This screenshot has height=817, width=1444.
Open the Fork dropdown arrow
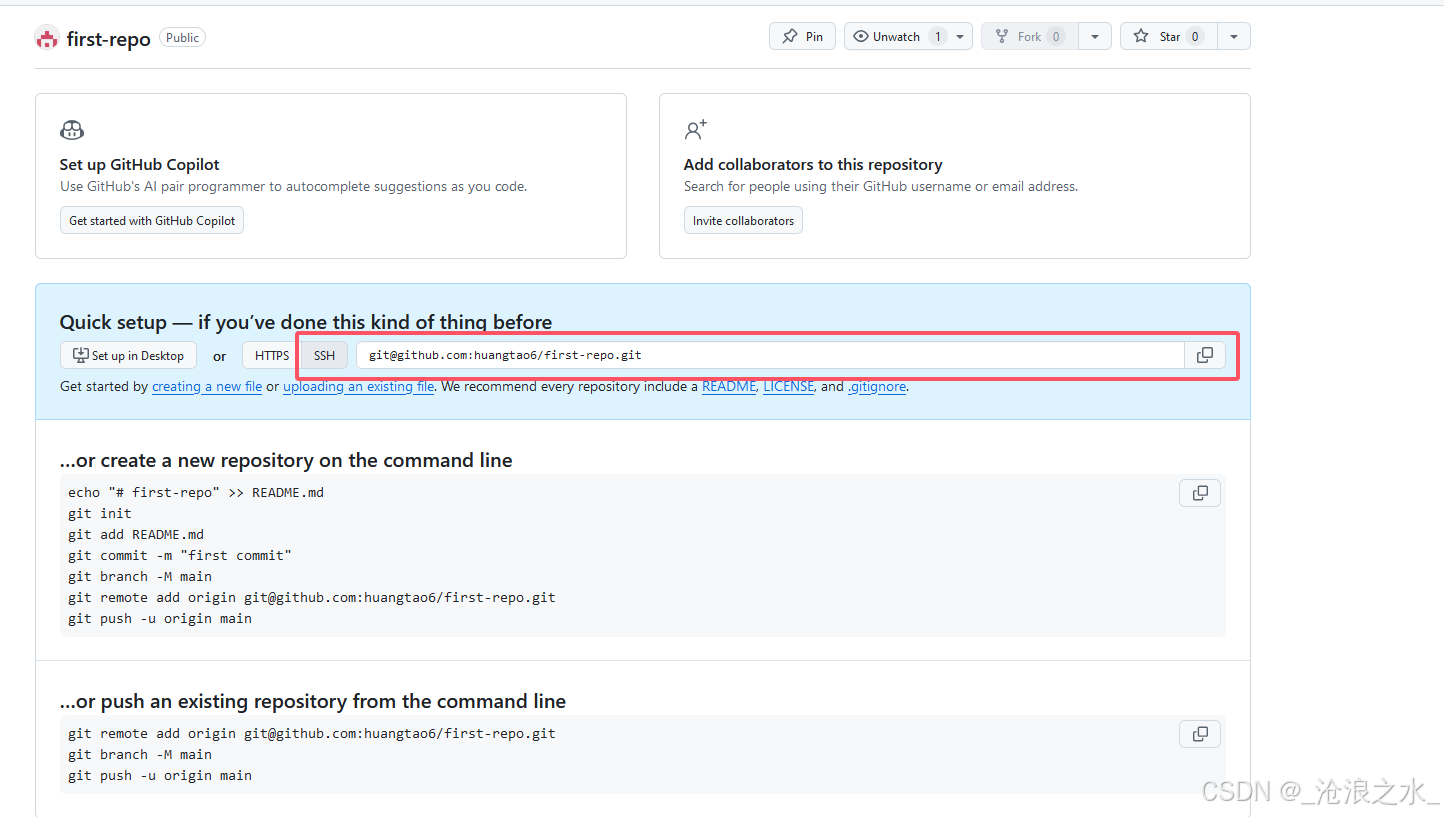(1095, 37)
